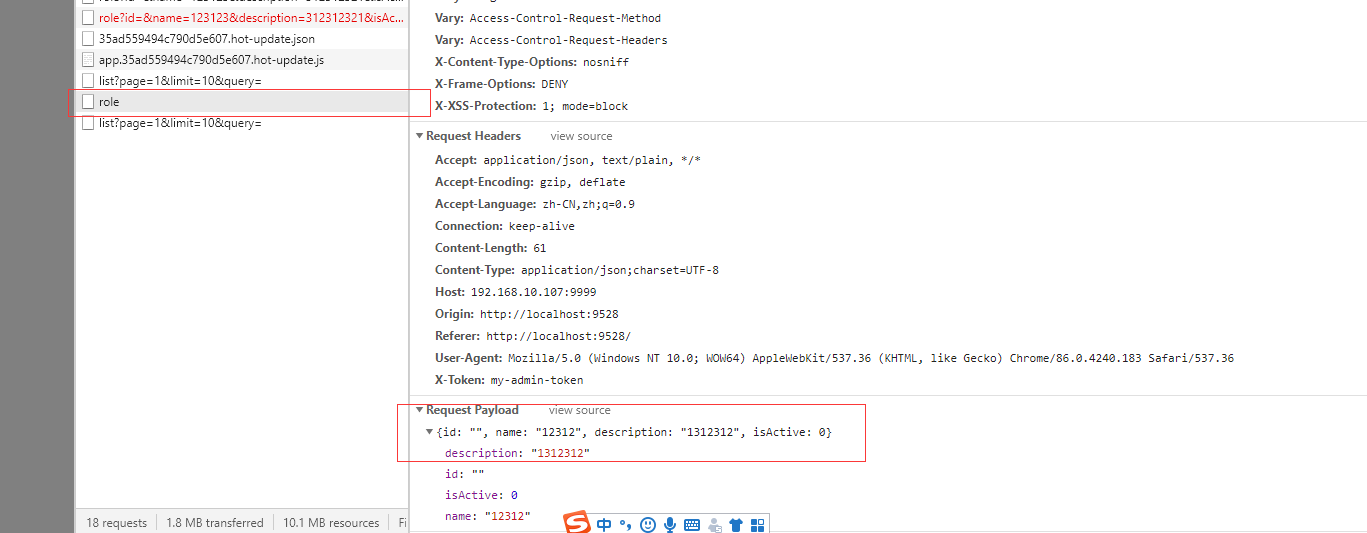Open the Sogou skin shirt icon
The height and width of the screenshot is (533, 1367).
736,524
